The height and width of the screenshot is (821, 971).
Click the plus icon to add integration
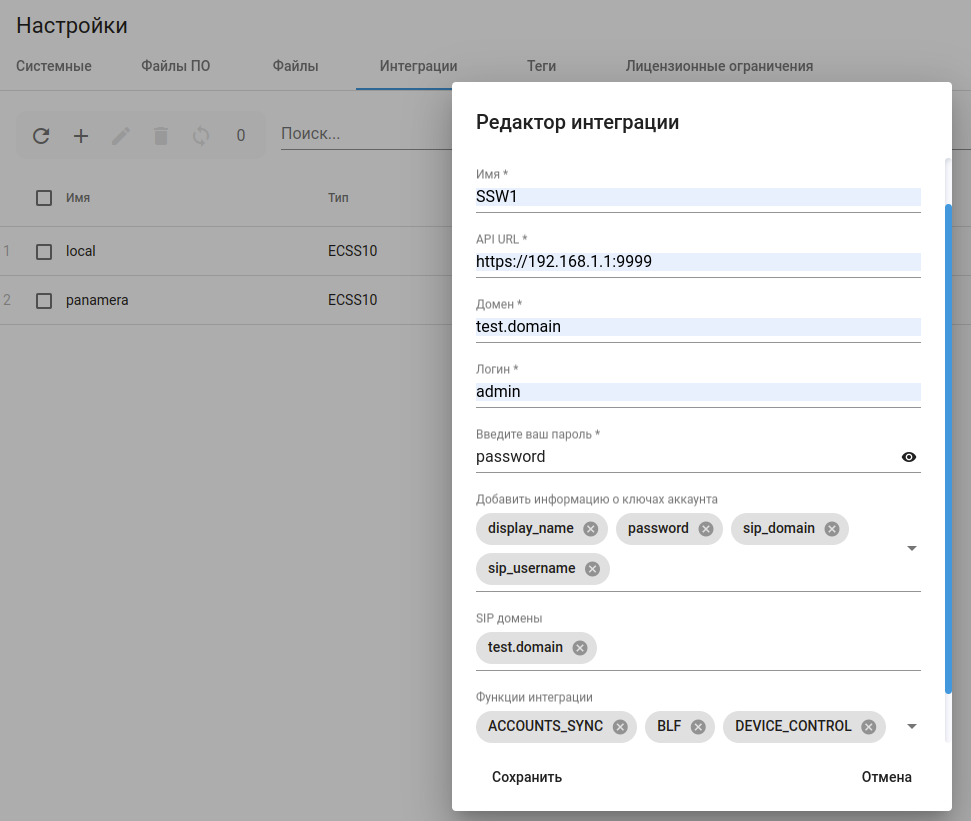(81, 136)
